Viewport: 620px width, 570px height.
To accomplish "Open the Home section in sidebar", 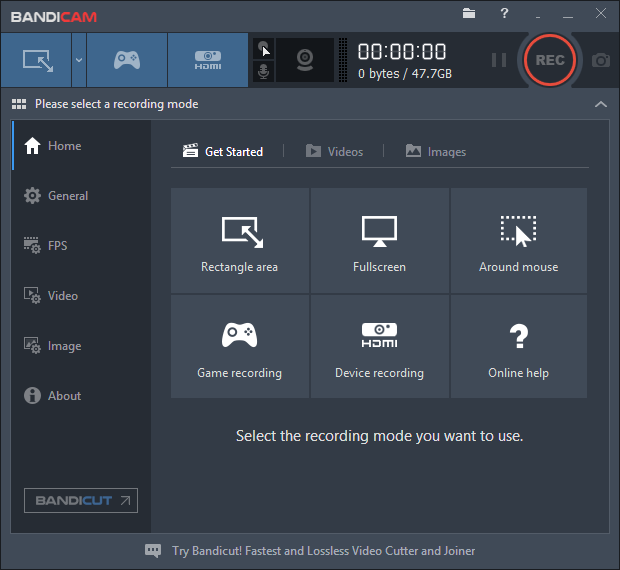I will (x=81, y=145).
